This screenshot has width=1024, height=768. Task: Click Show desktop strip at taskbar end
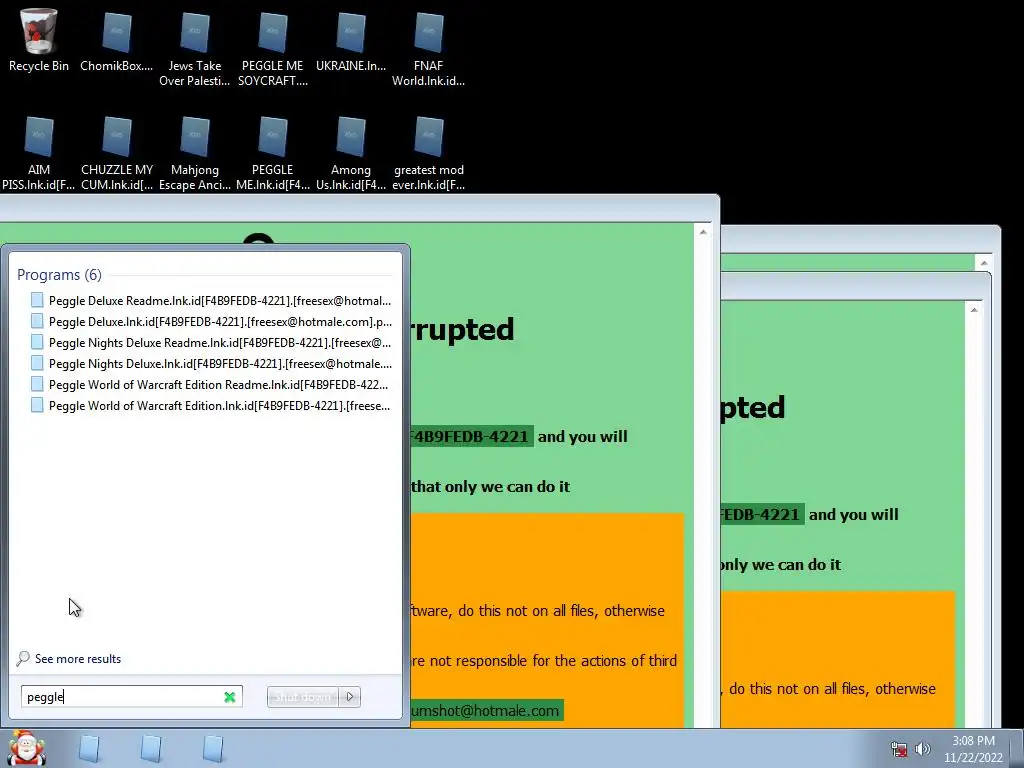click(1018, 749)
